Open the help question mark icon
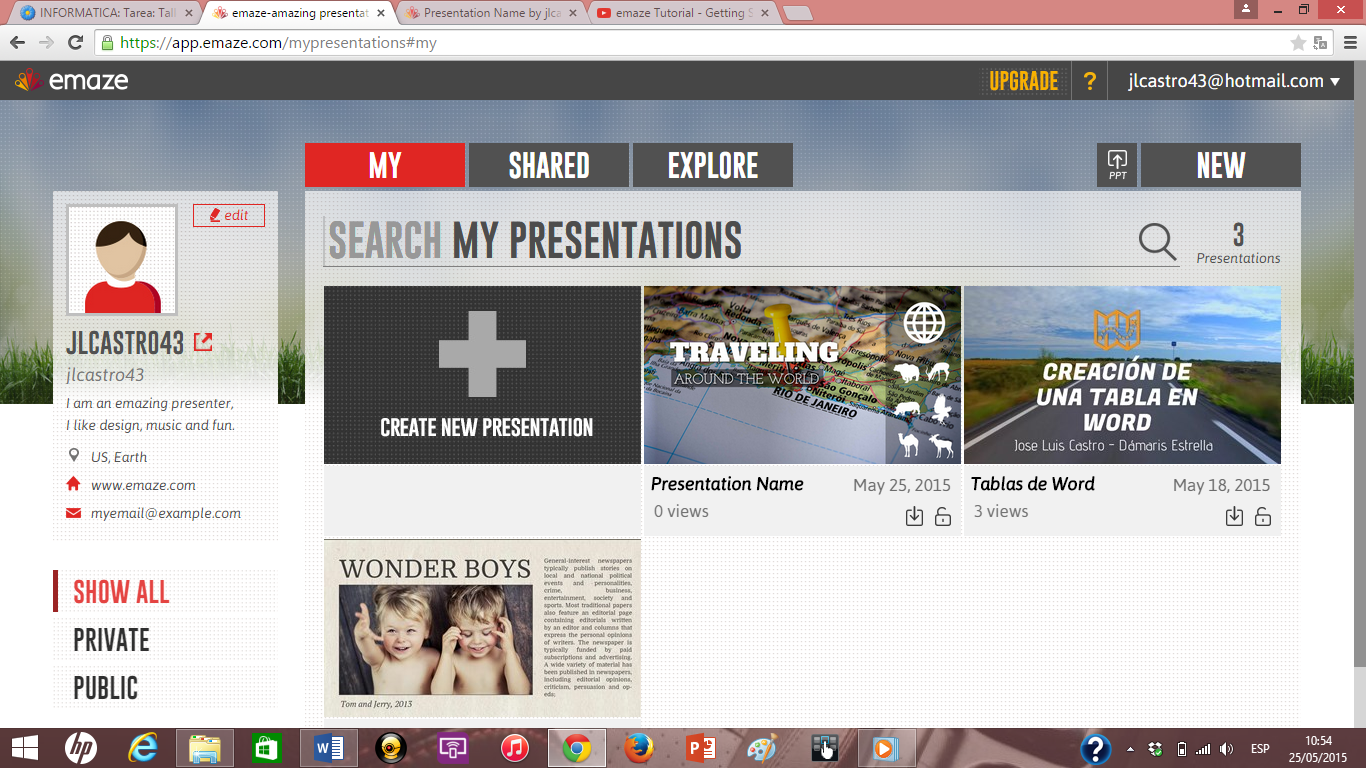Viewport: 1366px width, 768px height. tap(1090, 82)
